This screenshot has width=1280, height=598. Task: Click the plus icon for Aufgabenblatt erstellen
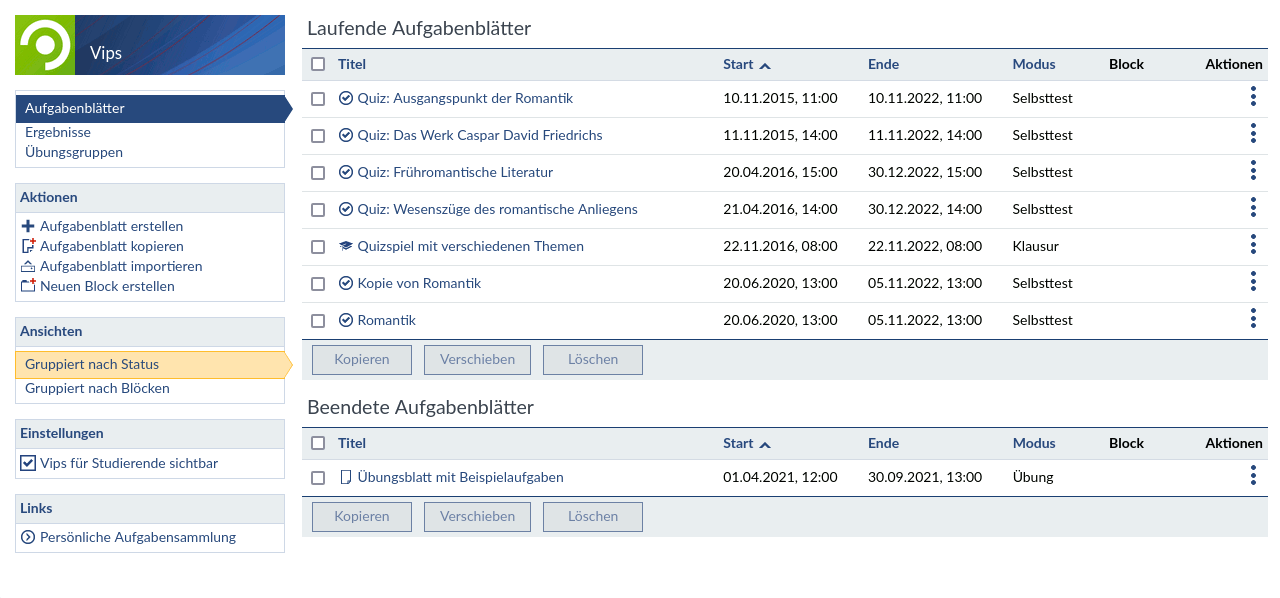(x=28, y=226)
